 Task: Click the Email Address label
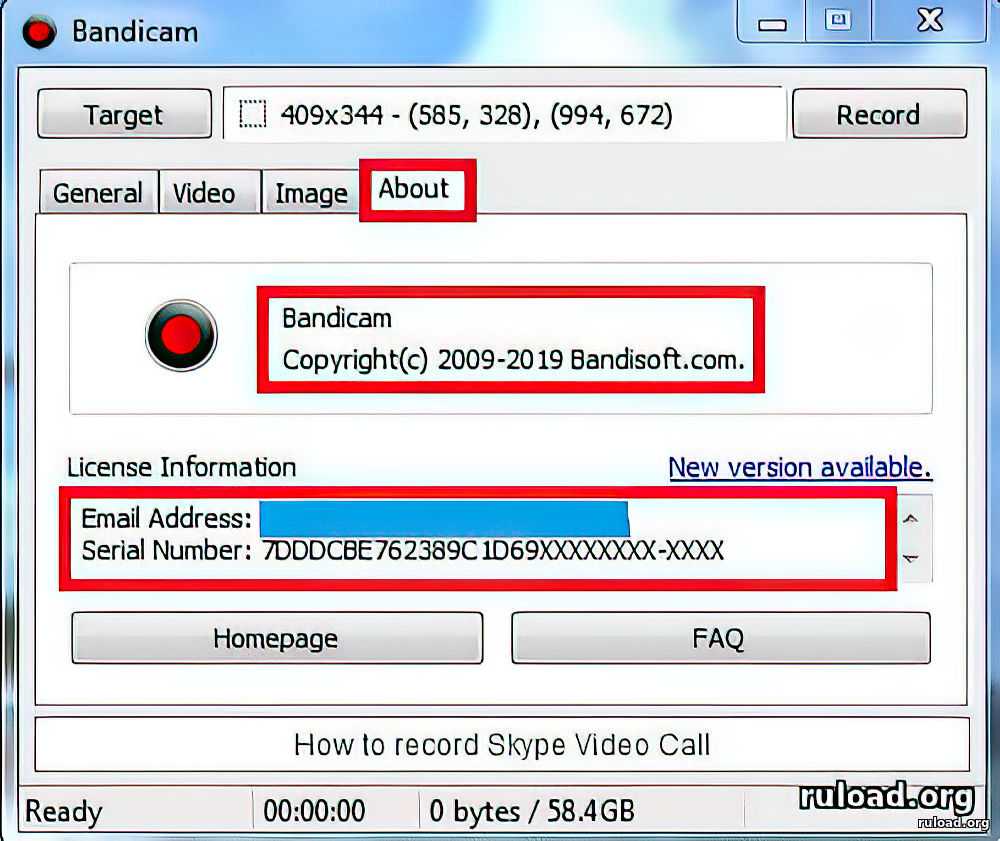pyautogui.click(x=166, y=518)
